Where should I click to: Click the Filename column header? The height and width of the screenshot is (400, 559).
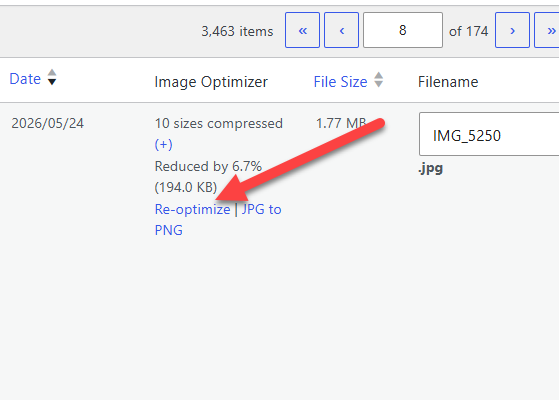(448, 82)
